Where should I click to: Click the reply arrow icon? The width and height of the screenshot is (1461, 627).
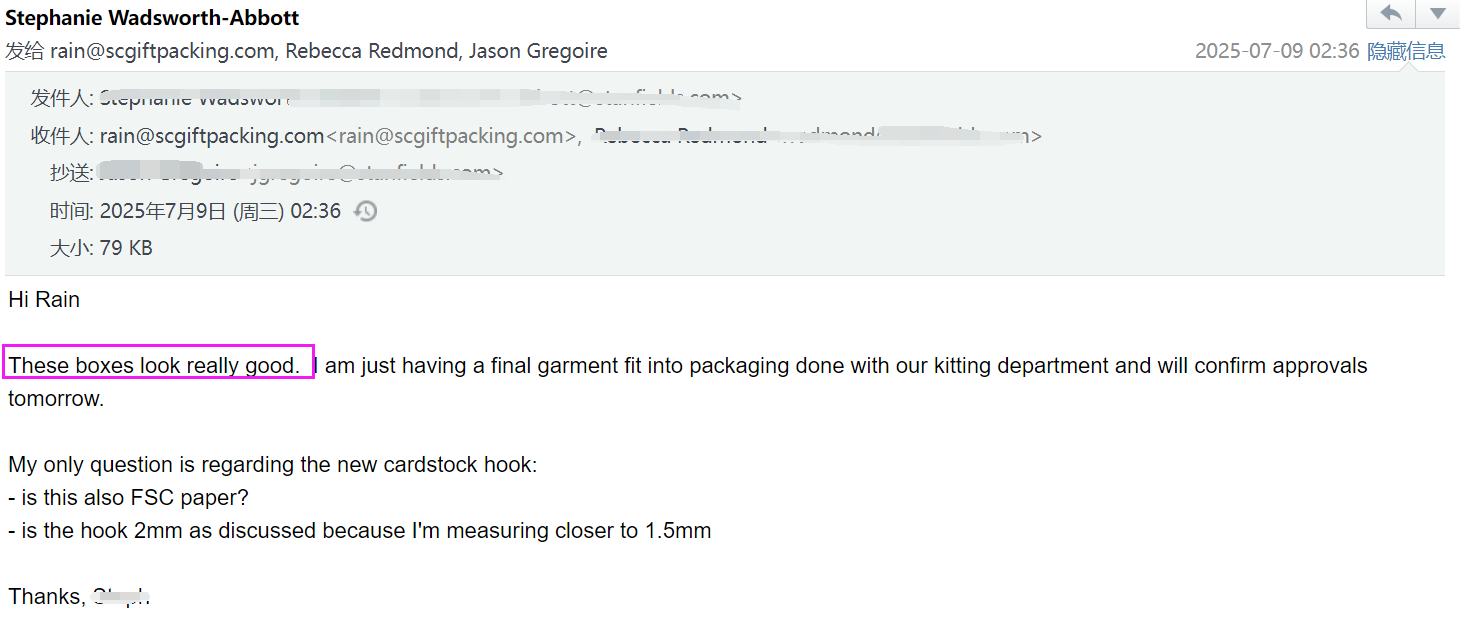coord(1390,14)
